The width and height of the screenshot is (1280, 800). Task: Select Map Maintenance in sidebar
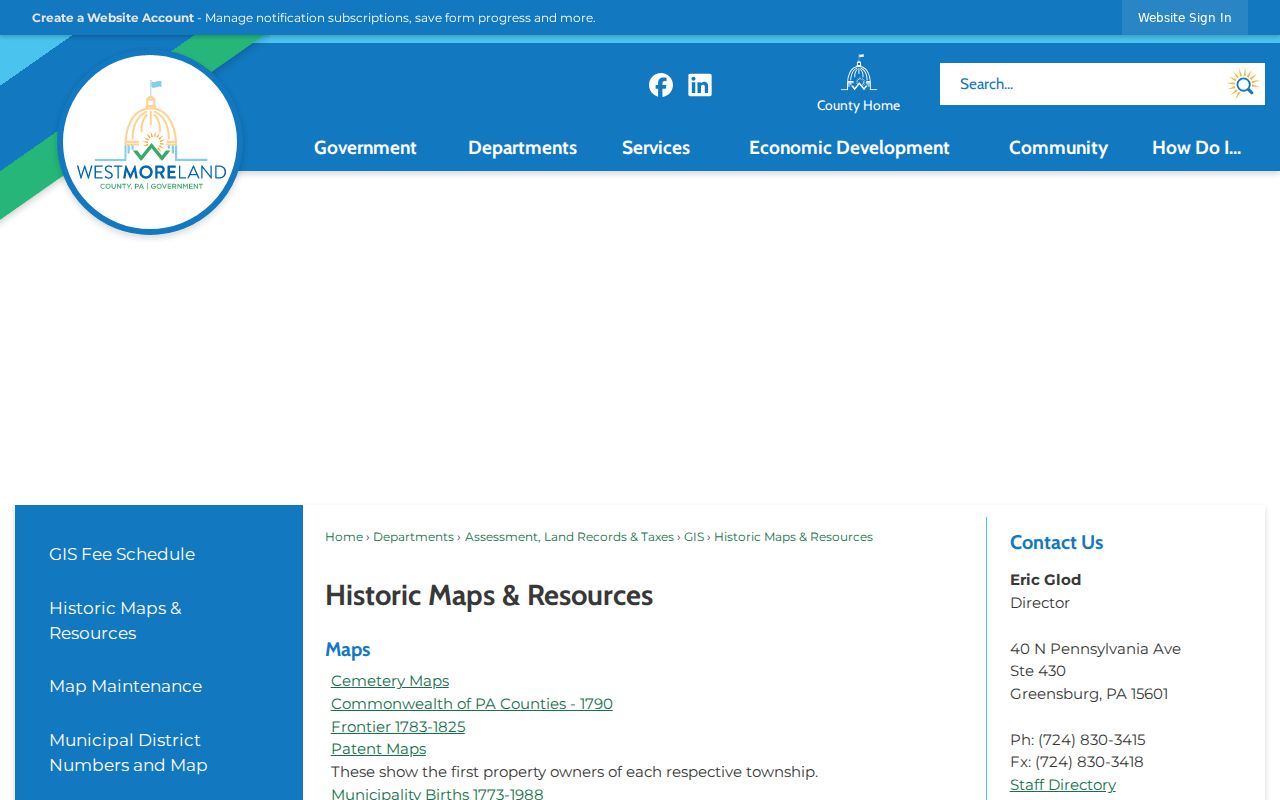click(x=125, y=686)
